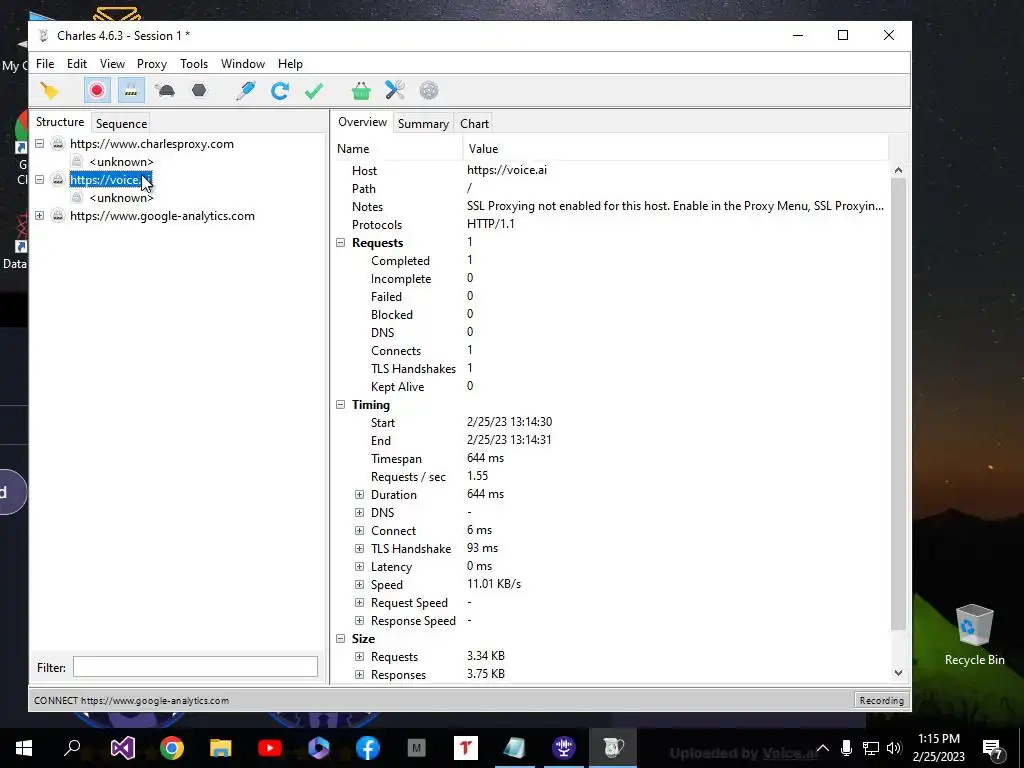This screenshot has height=768, width=1024.
Task: Open Tools wrench icon
Action: 394,91
